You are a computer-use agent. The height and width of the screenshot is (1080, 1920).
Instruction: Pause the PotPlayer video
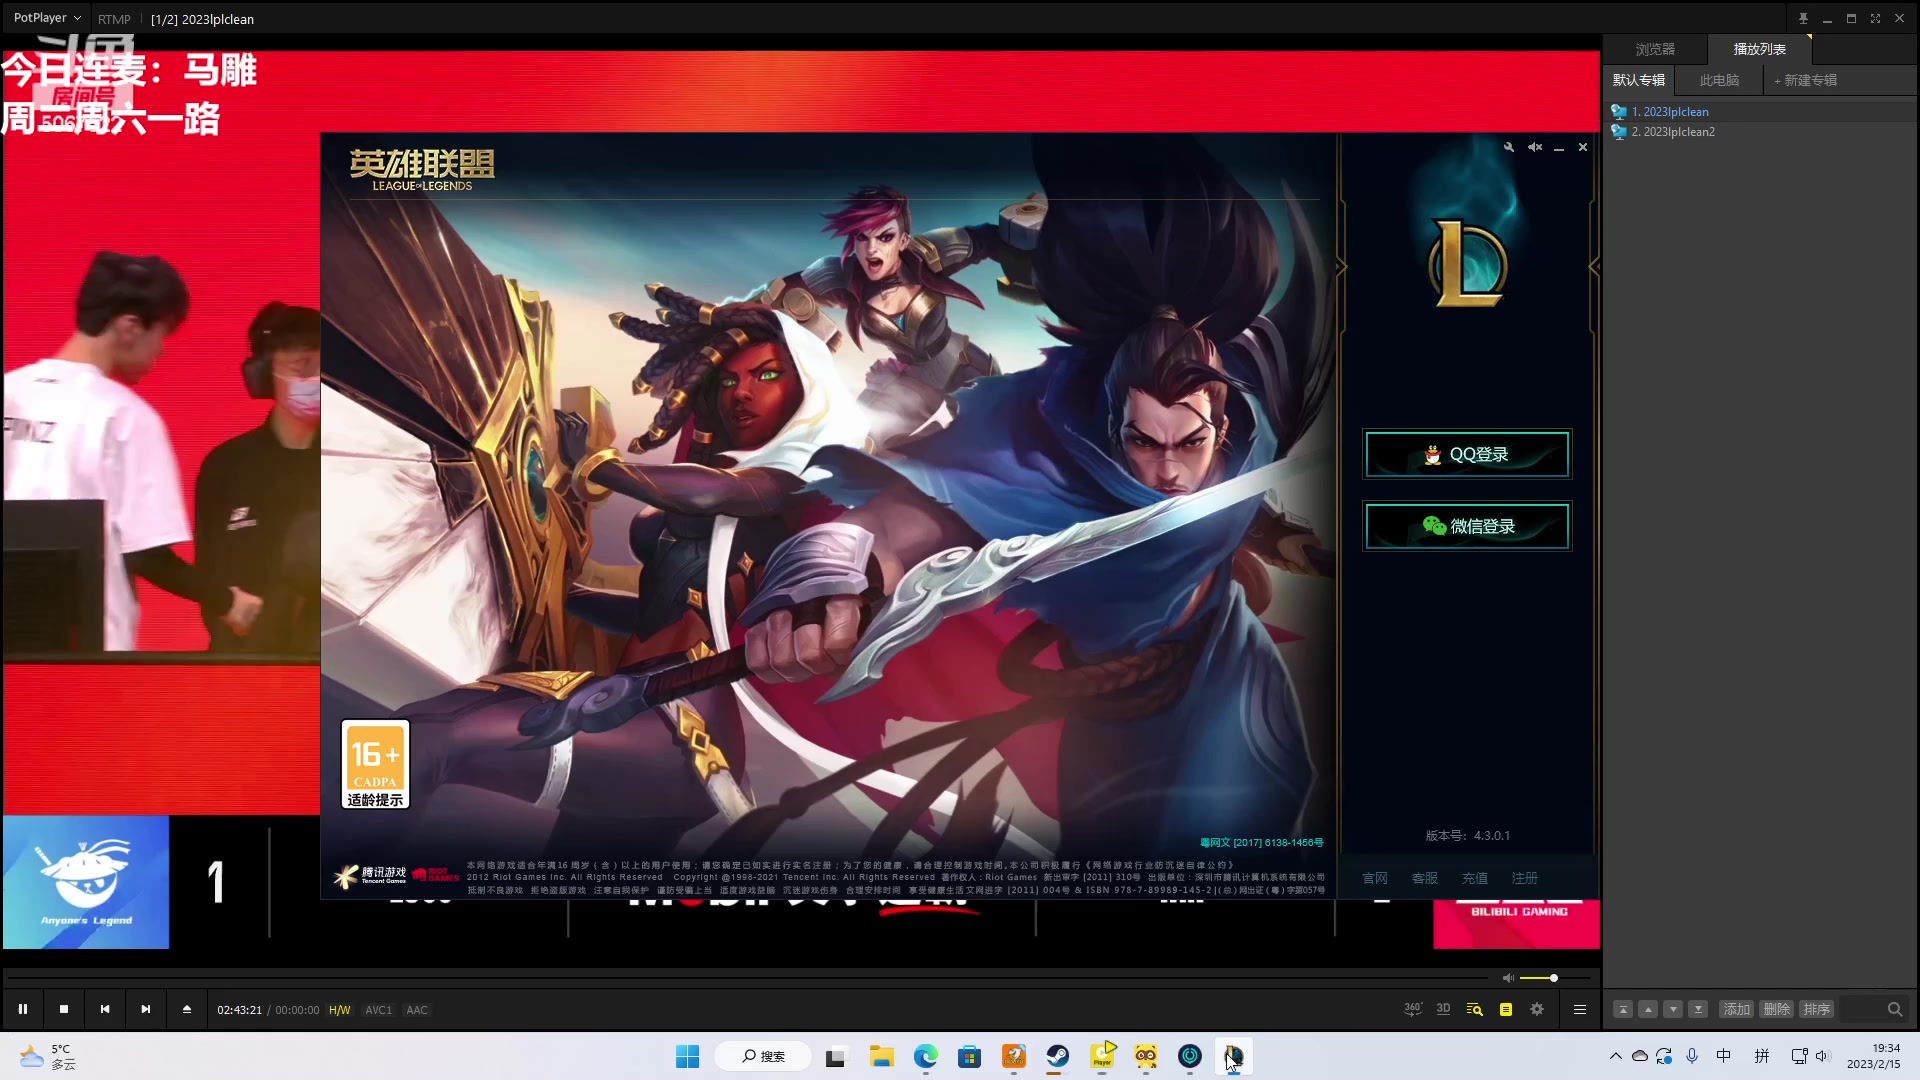coord(22,1009)
